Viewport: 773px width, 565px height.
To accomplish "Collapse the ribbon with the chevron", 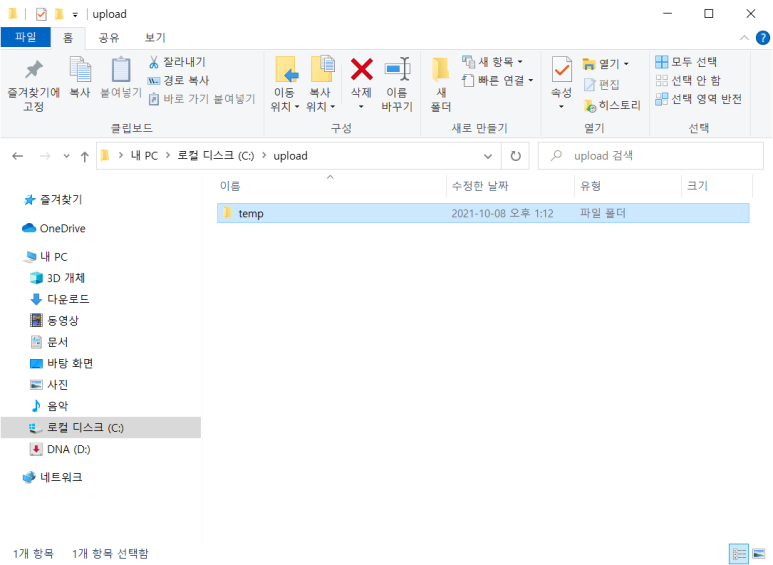I will (x=744, y=37).
